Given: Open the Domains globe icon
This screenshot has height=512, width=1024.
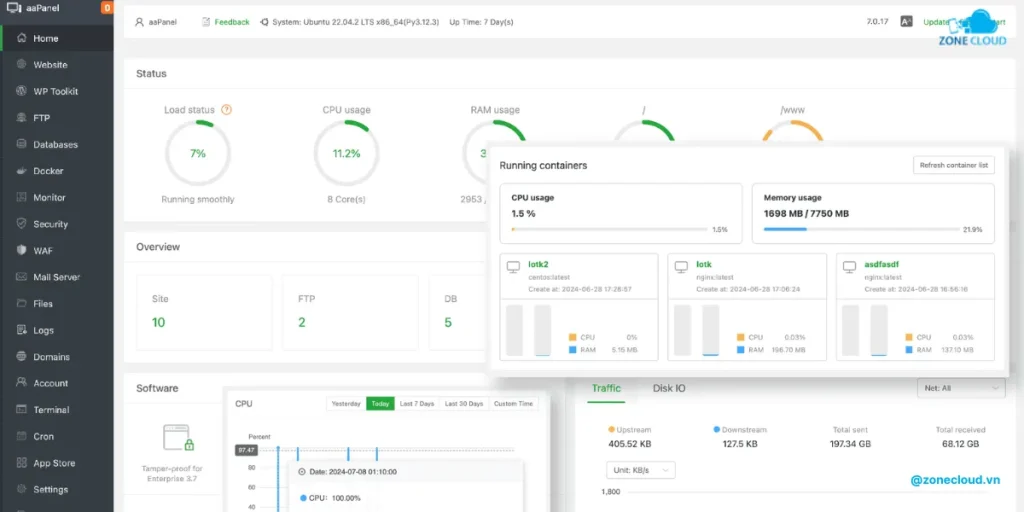Looking at the screenshot, I should click(x=22, y=357).
